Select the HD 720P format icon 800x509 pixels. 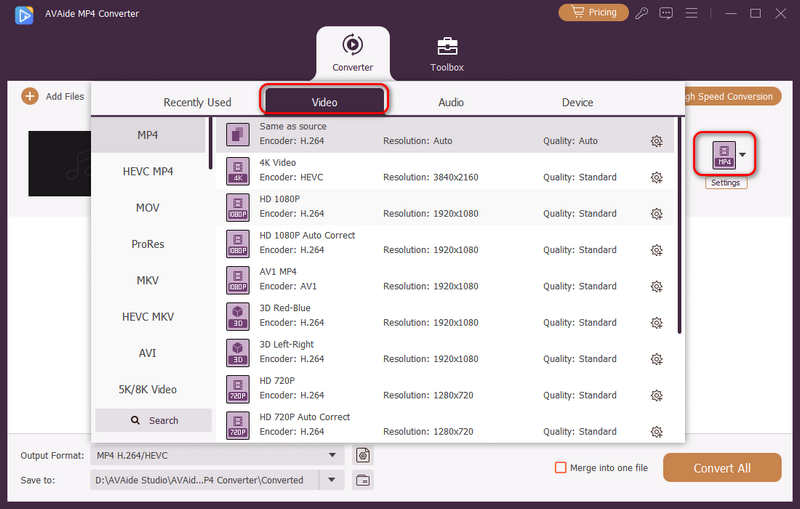coord(238,389)
